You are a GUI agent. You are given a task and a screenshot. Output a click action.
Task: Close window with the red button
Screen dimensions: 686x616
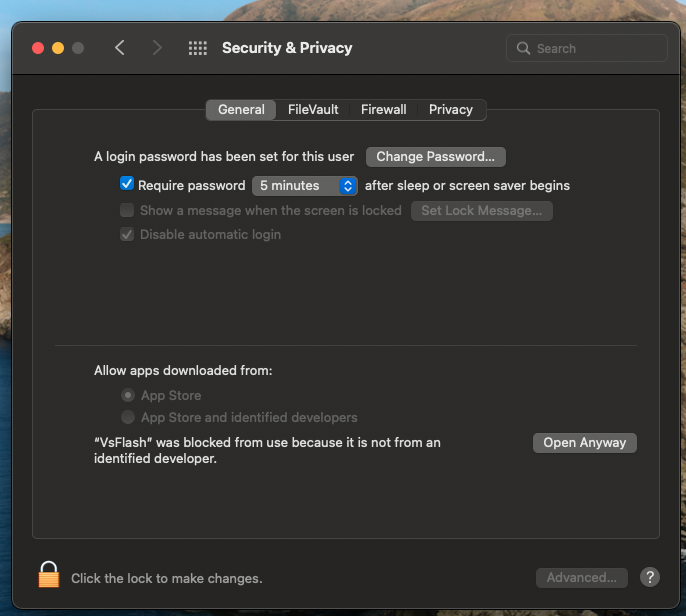click(x=38, y=48)
